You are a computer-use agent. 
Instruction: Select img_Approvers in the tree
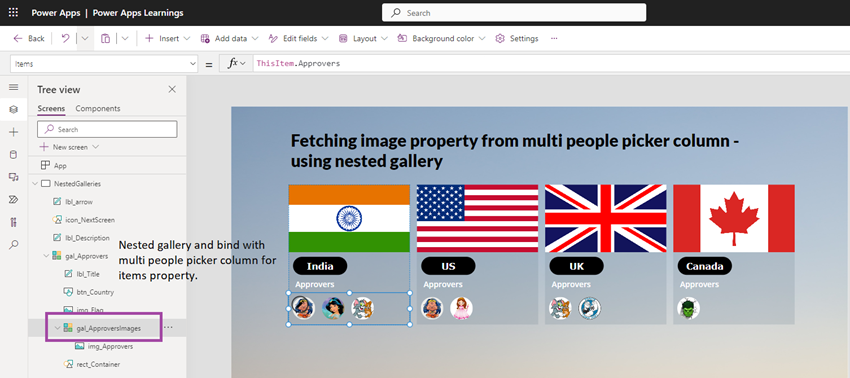click(110, 346)
